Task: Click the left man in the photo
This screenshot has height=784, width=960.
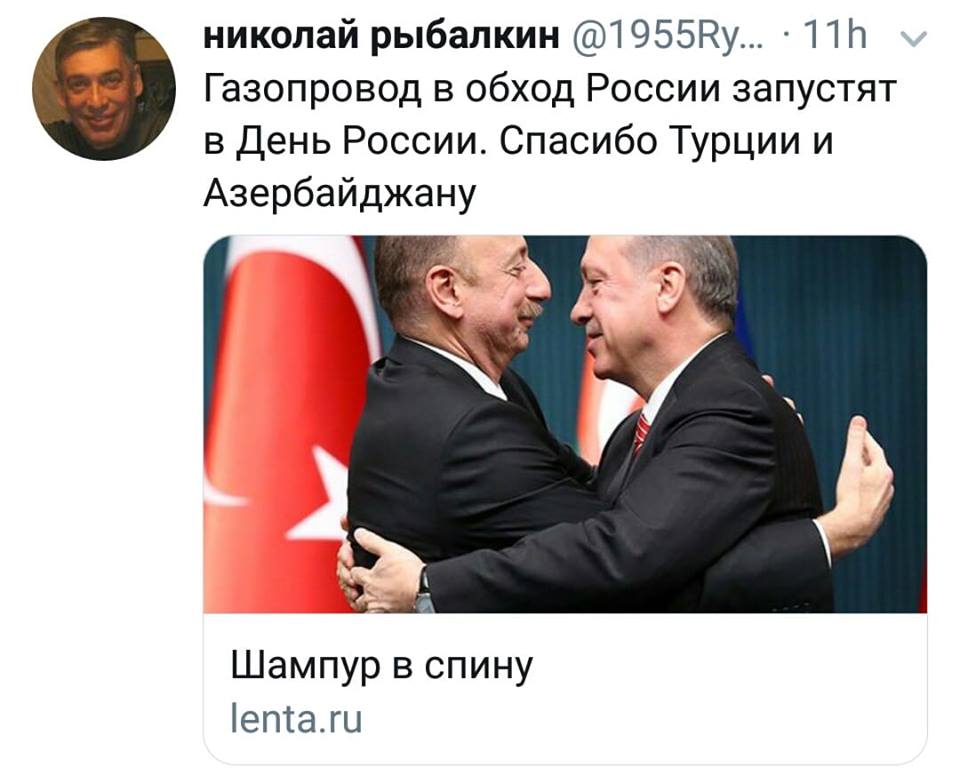Action: click(459, 416)
